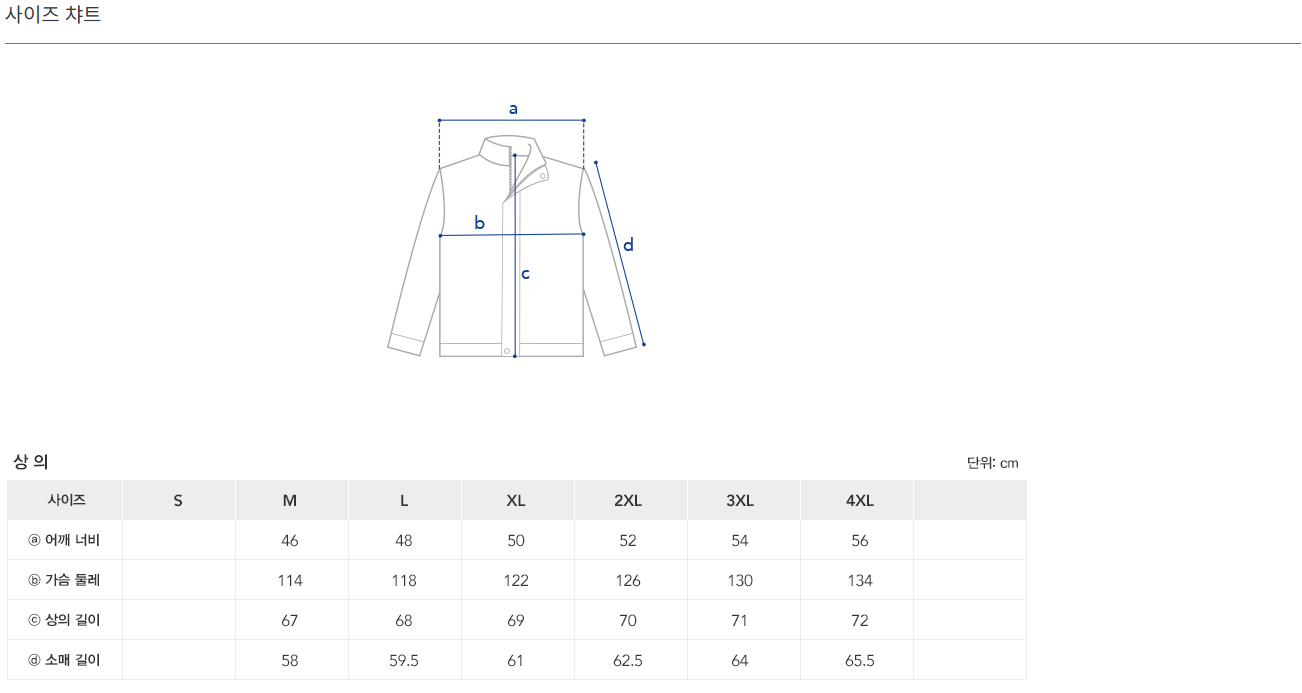Click chest value 122 for size XL
The image size is (1302, 693).
click(x=516, y=580)
